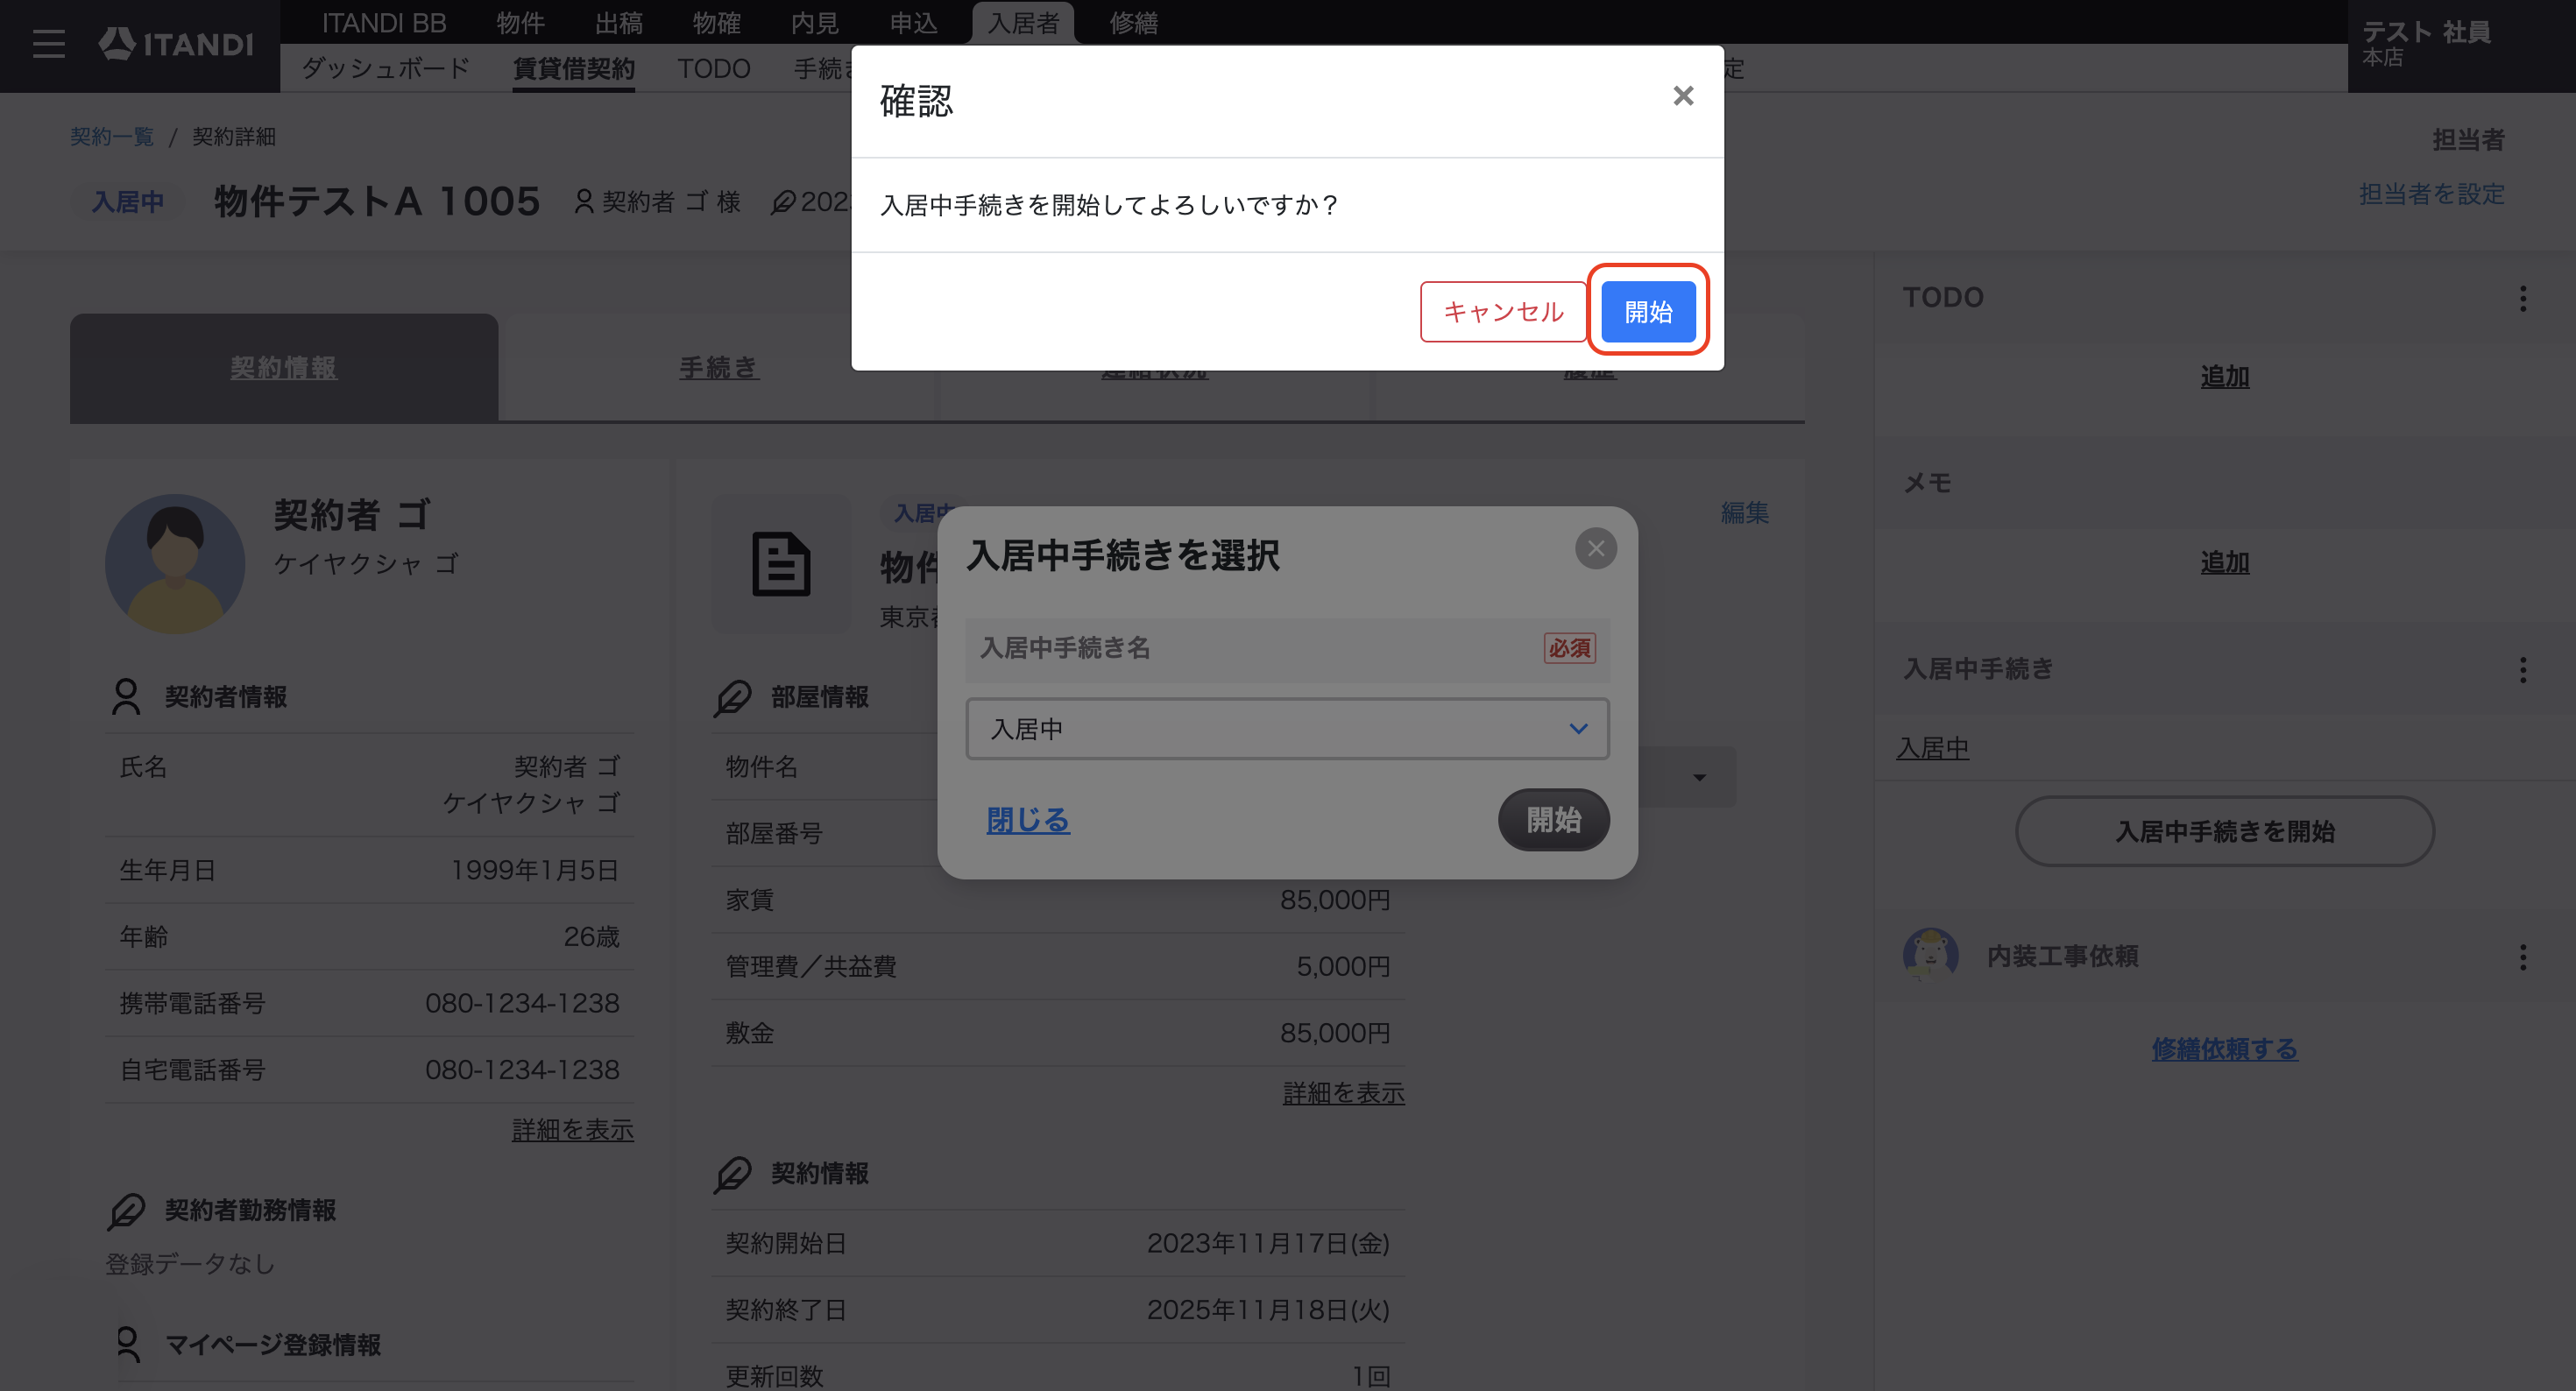Click rent value 85,000円 in 家賃 row

click(x=1335, y=899)
